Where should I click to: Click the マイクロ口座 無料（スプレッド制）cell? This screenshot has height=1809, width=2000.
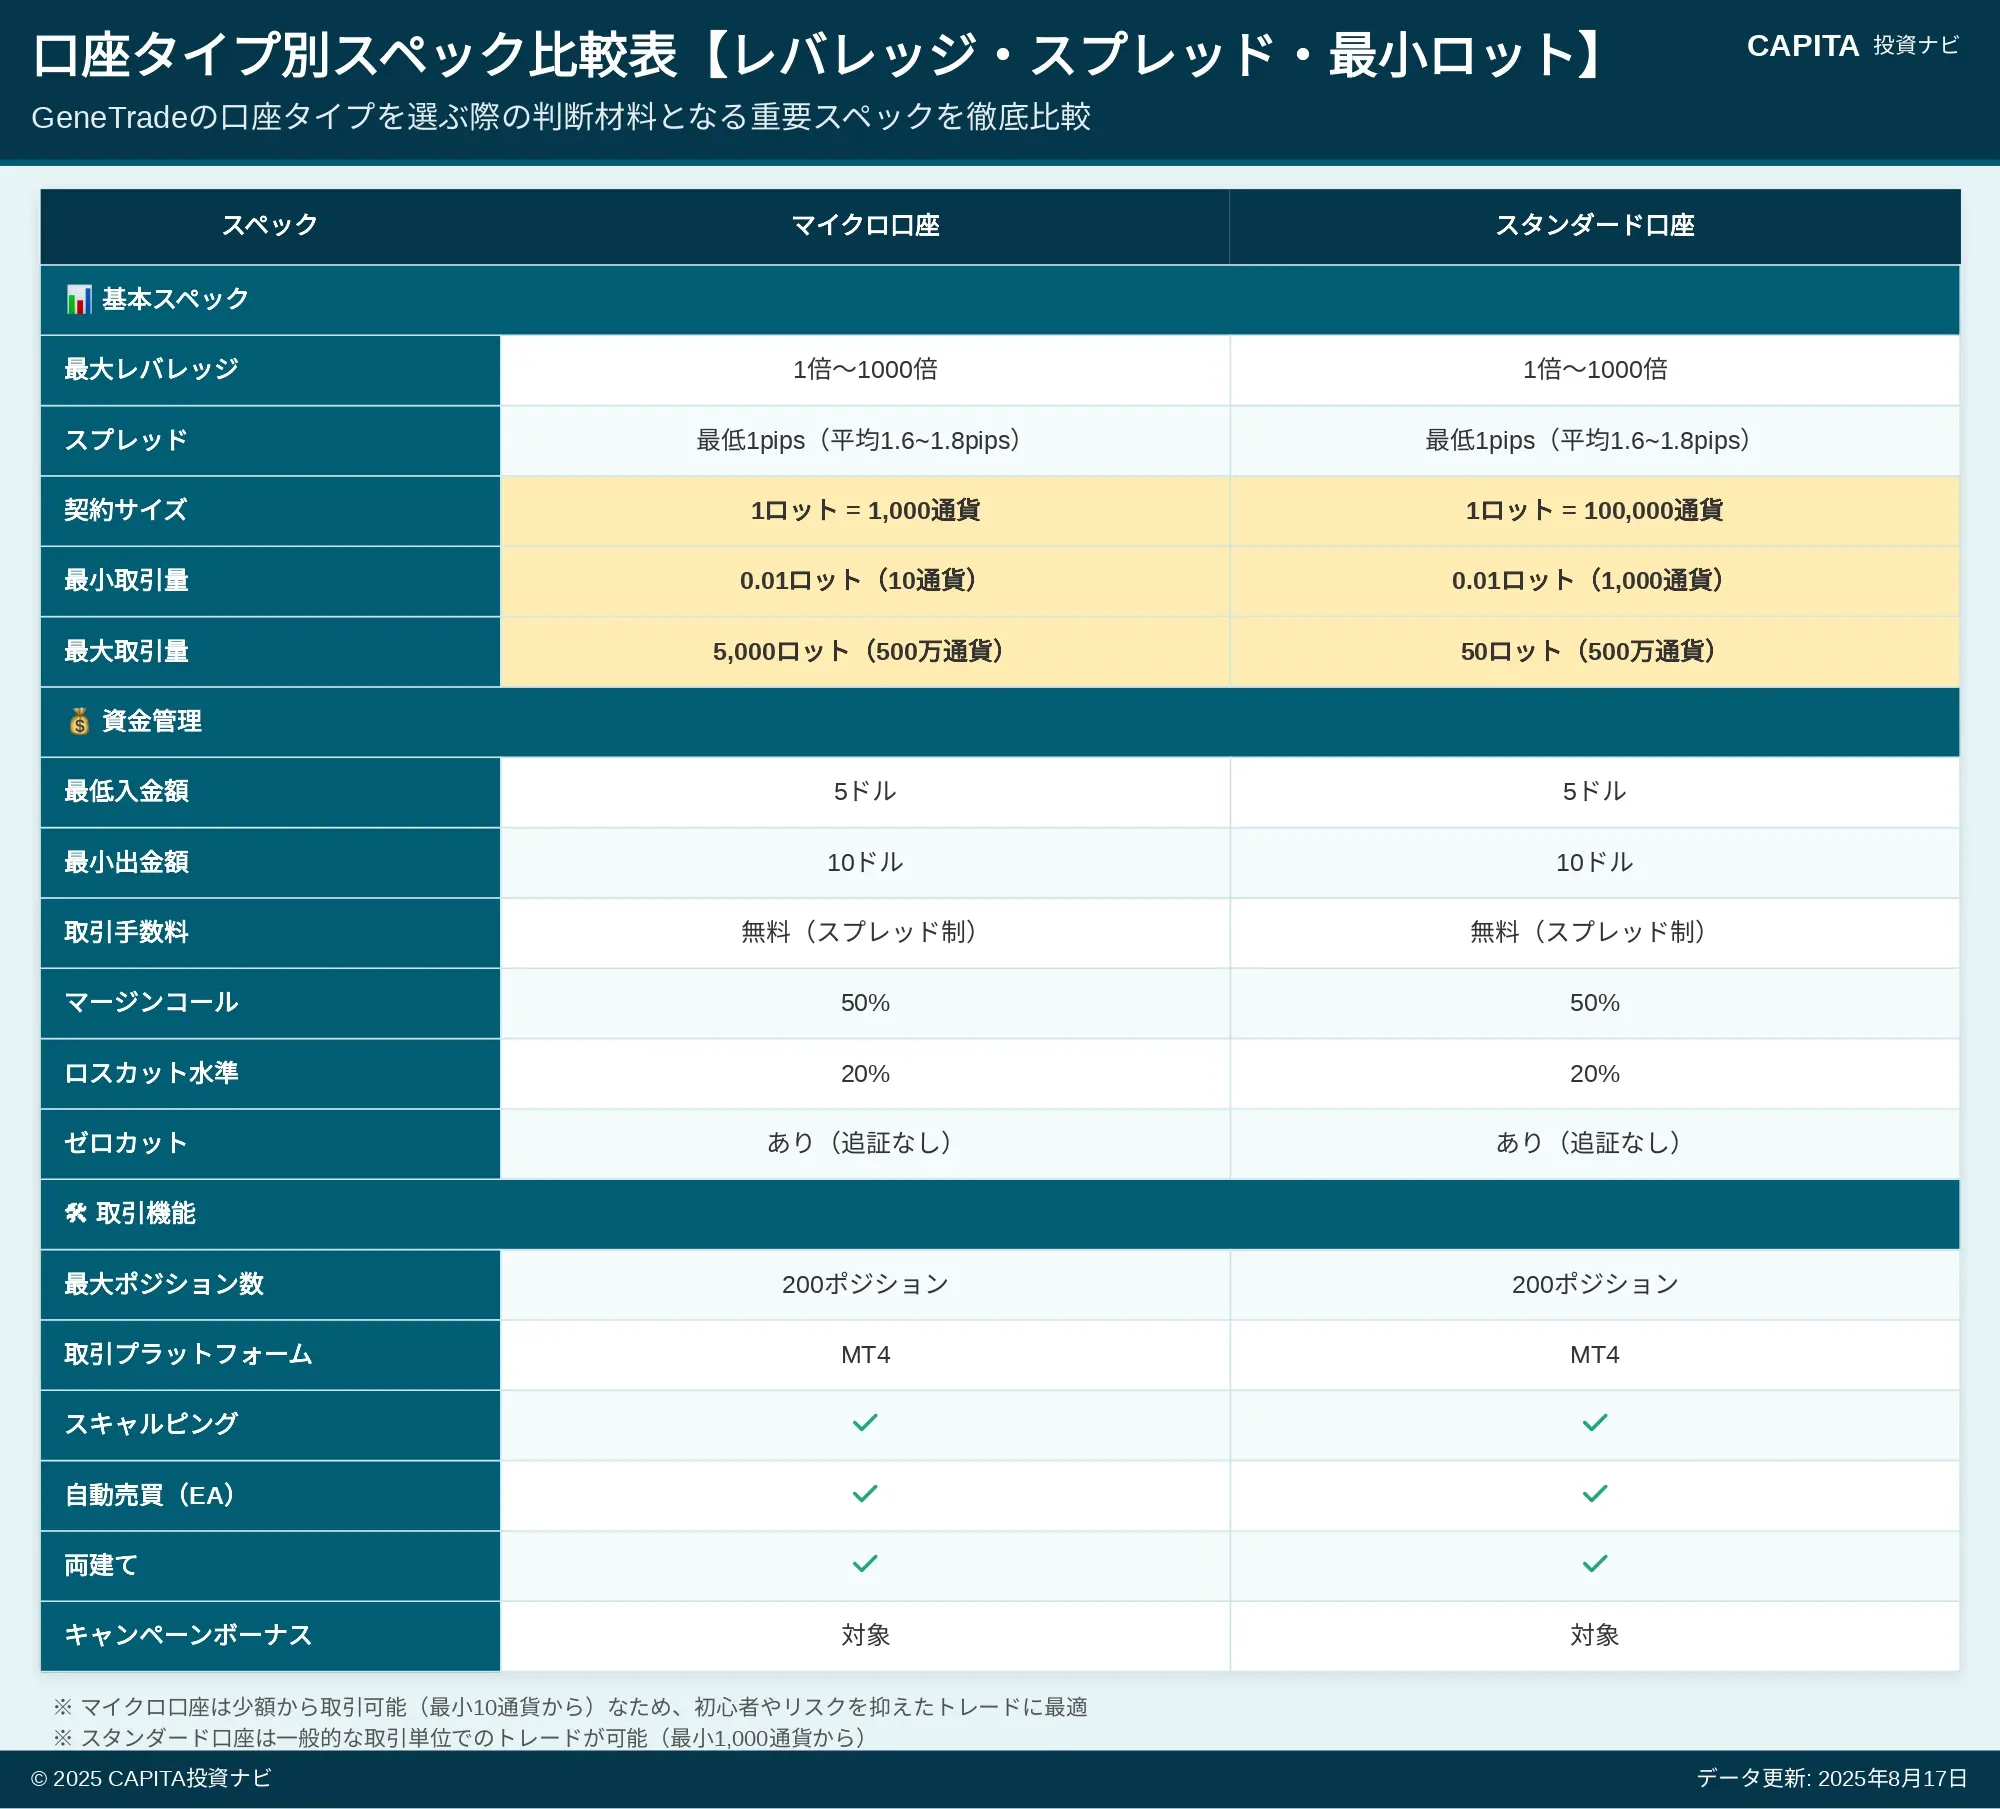[x=865, y=933]
